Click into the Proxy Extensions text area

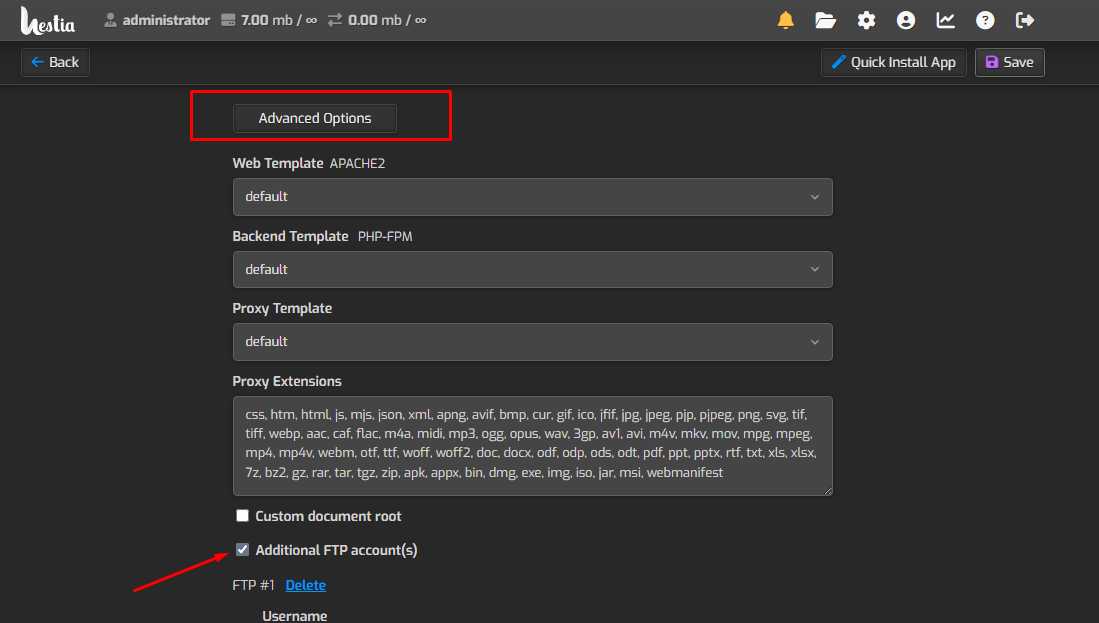click(x=532, y=446)
